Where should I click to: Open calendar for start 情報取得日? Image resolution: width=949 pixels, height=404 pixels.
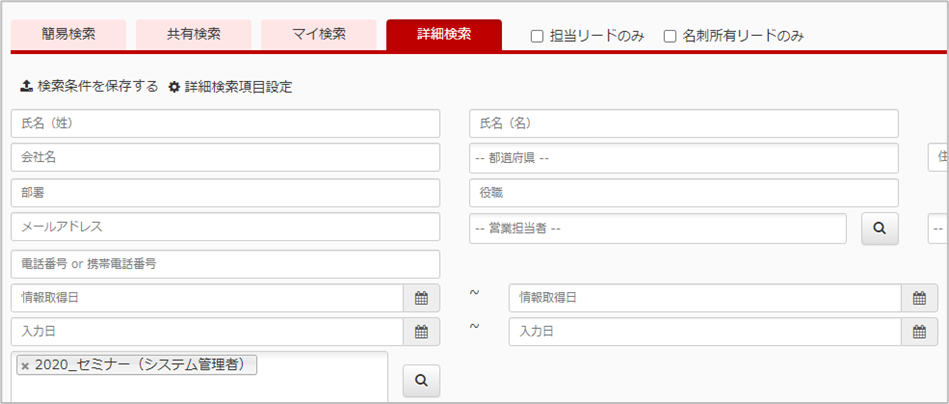pos(422,298)
